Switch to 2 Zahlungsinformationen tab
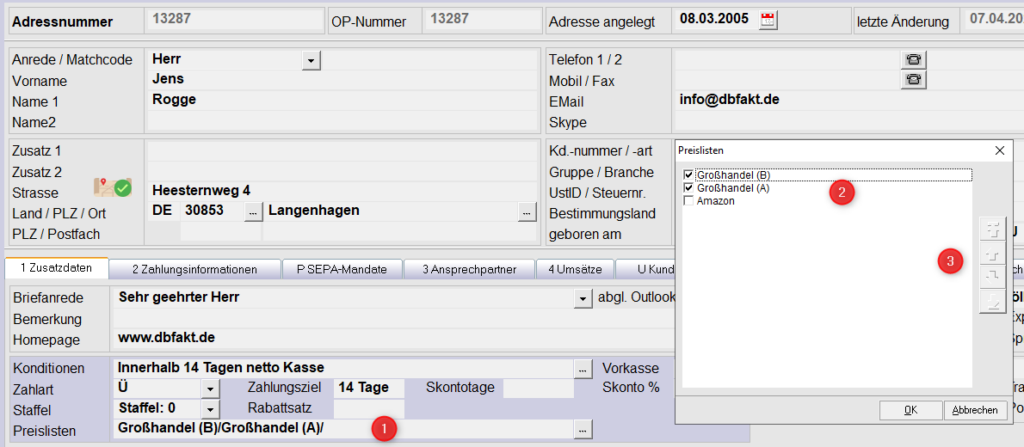The height and width of the screenshot is (447, 1024). pos(195,269)
